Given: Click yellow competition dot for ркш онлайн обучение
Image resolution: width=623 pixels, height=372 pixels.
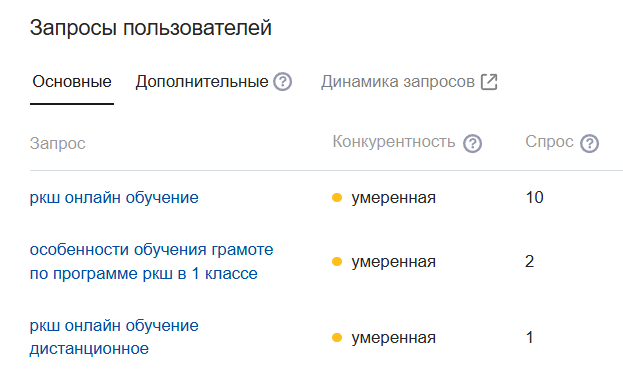Looking at the screenshot, I should (x=337, y=198).
